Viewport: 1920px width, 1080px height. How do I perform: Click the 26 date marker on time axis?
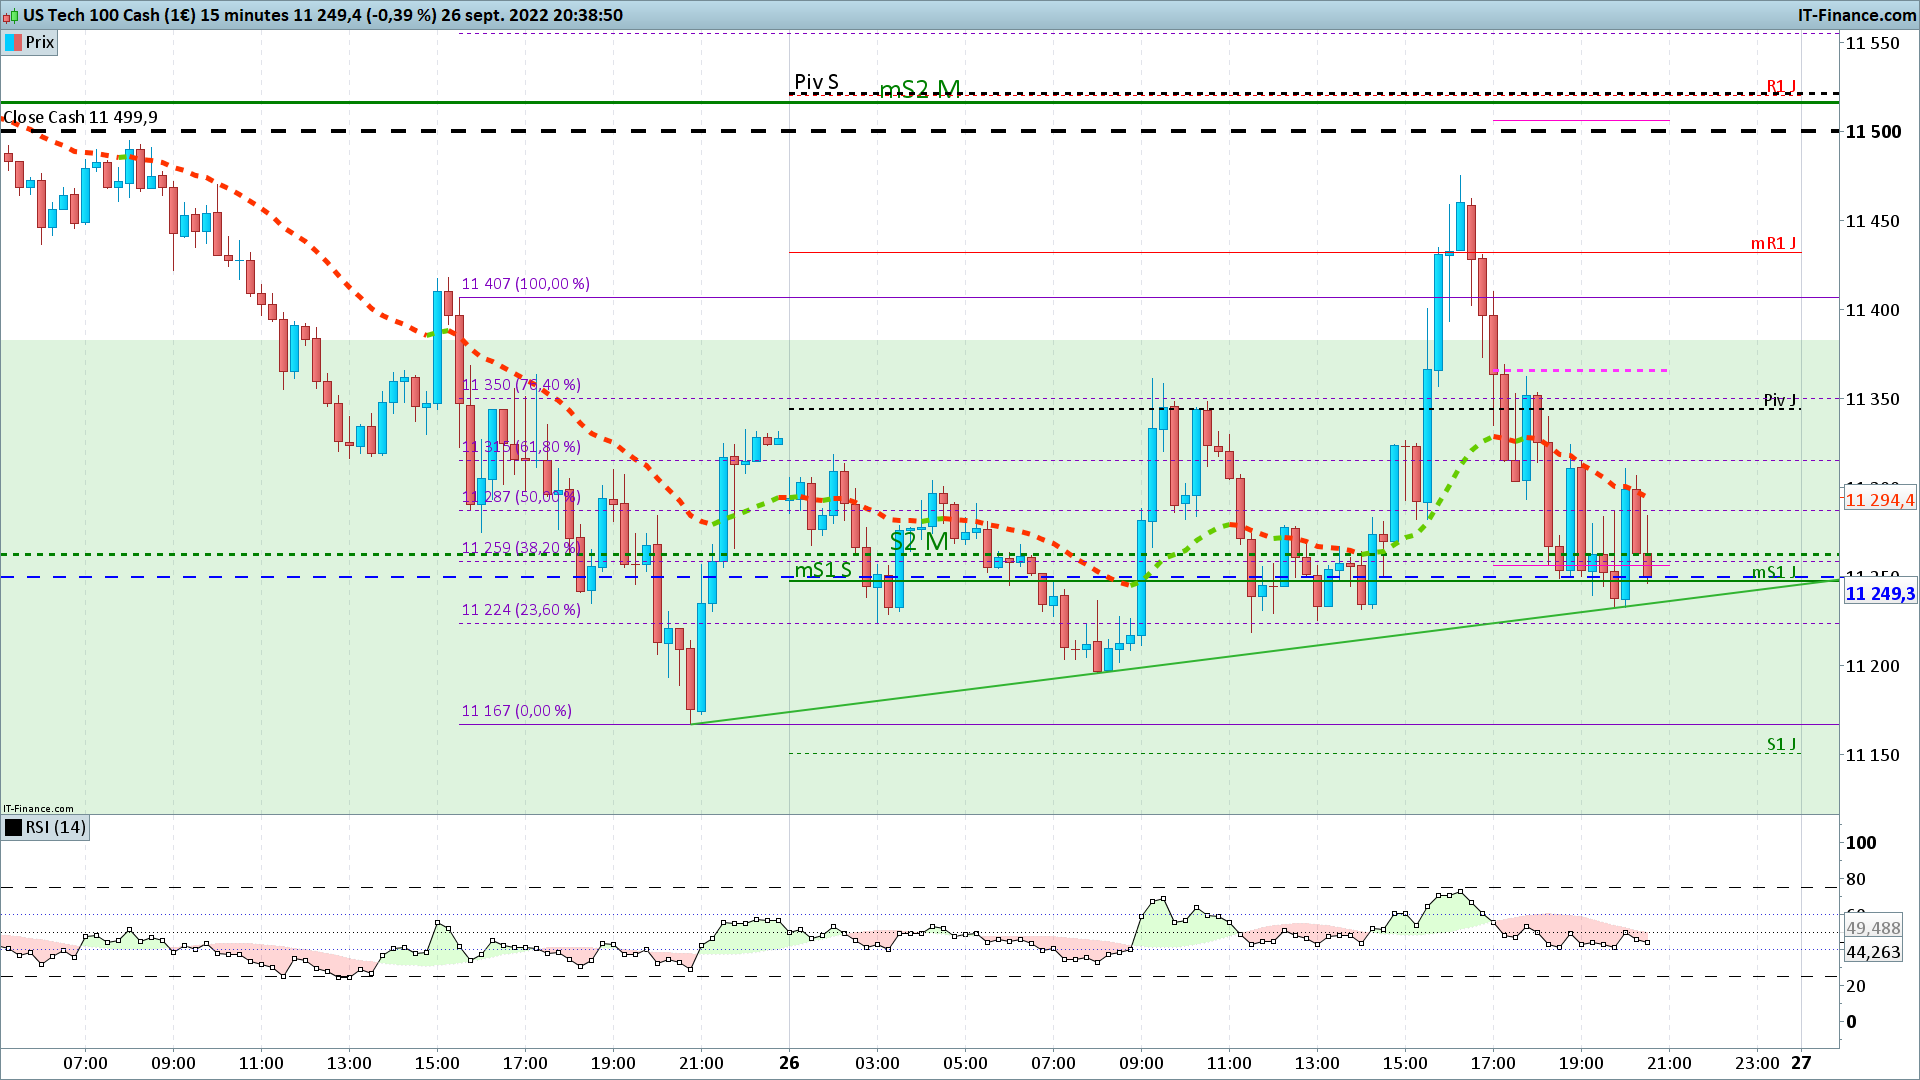[x=789, y=1063]
